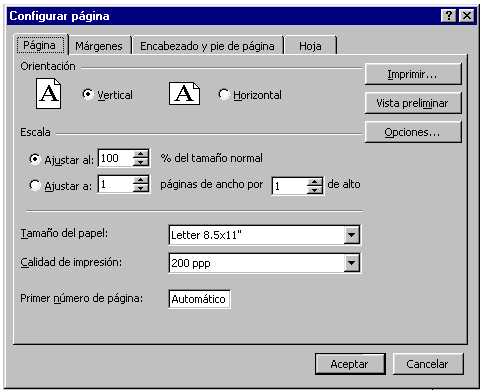Select the Horizontal orientation radio button
This screenshot has height=392, width=484.
(224, 95)
